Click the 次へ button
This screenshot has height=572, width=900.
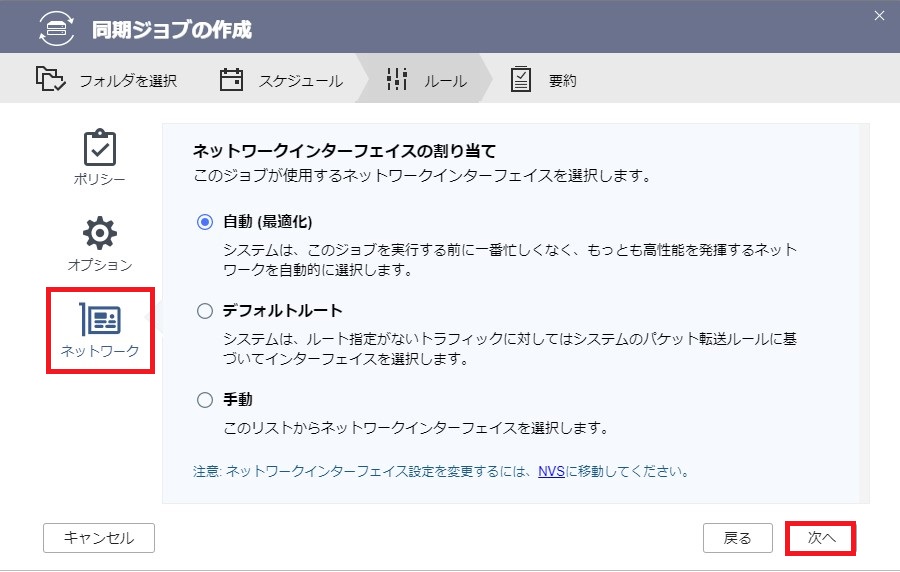821,538
